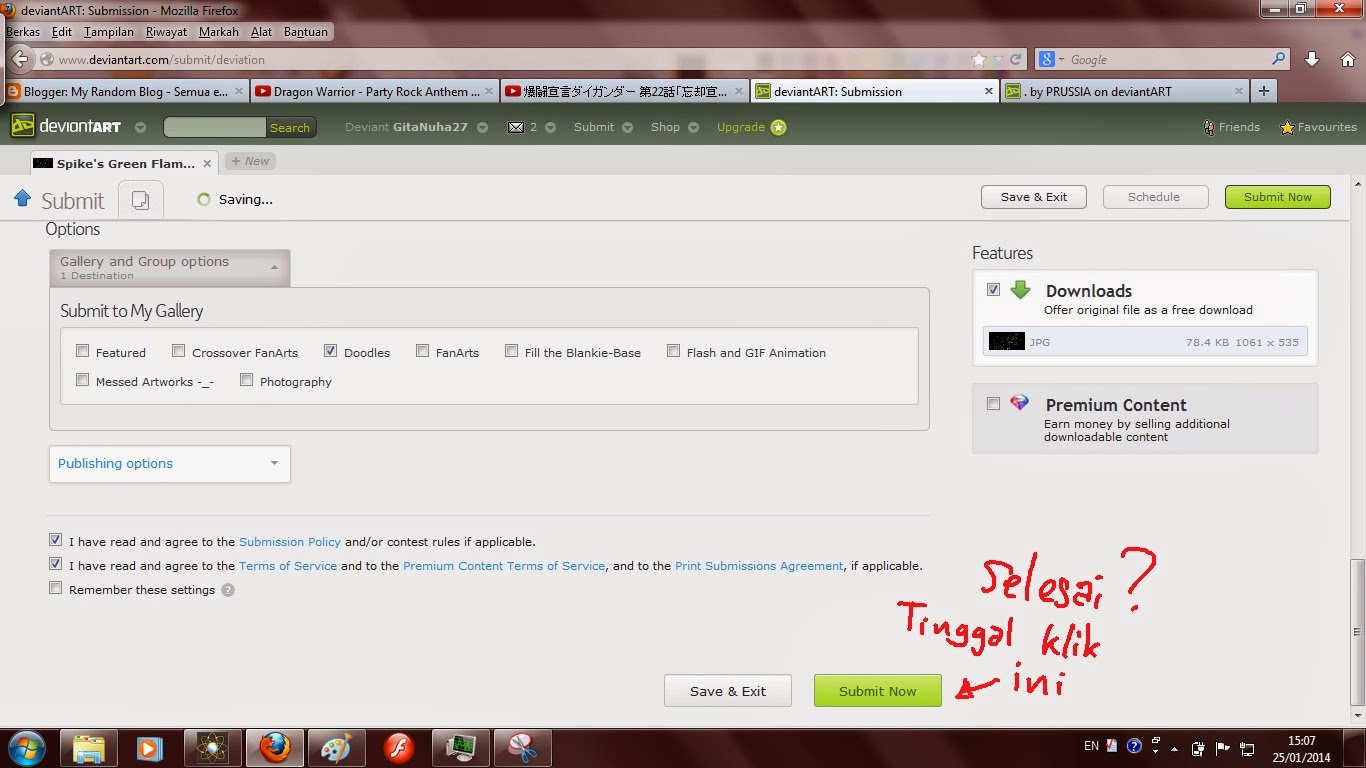Open dropdown arrow next to deviantART logo
Image resolution: width=1366 pixels, height=768 pixels.
click(140, 128)
